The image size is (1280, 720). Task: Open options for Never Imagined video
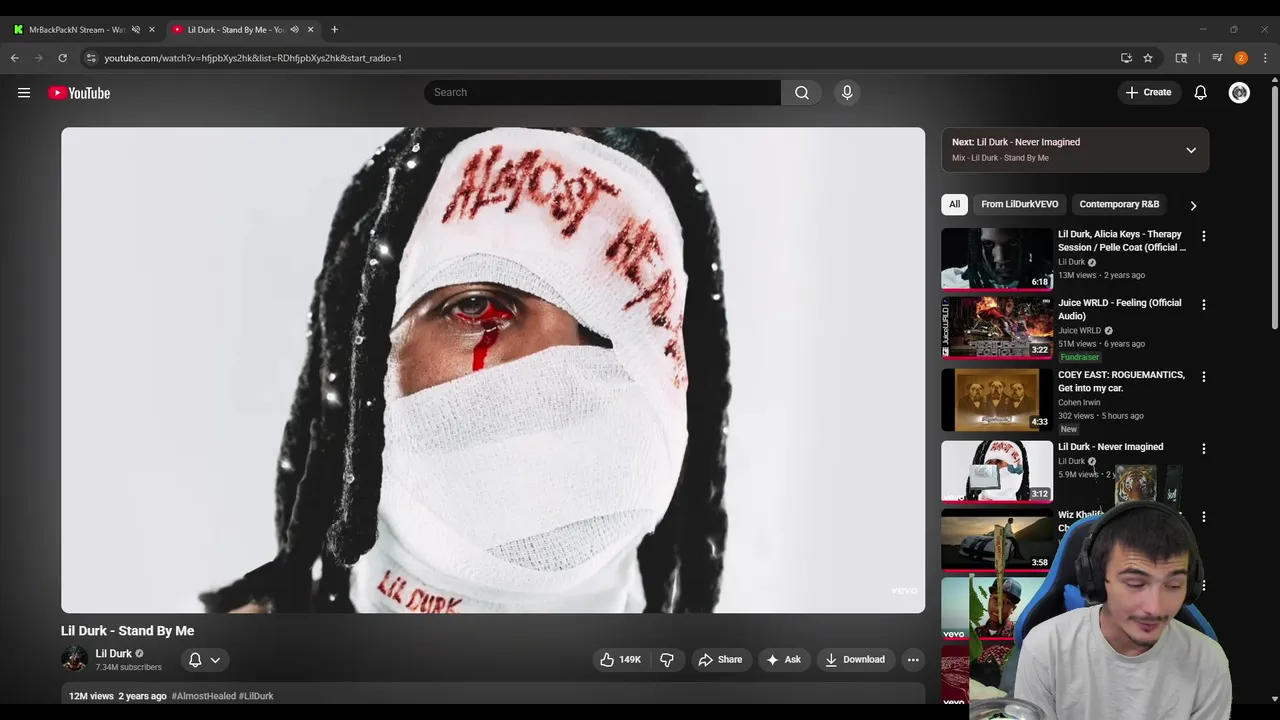(1203, 449)
